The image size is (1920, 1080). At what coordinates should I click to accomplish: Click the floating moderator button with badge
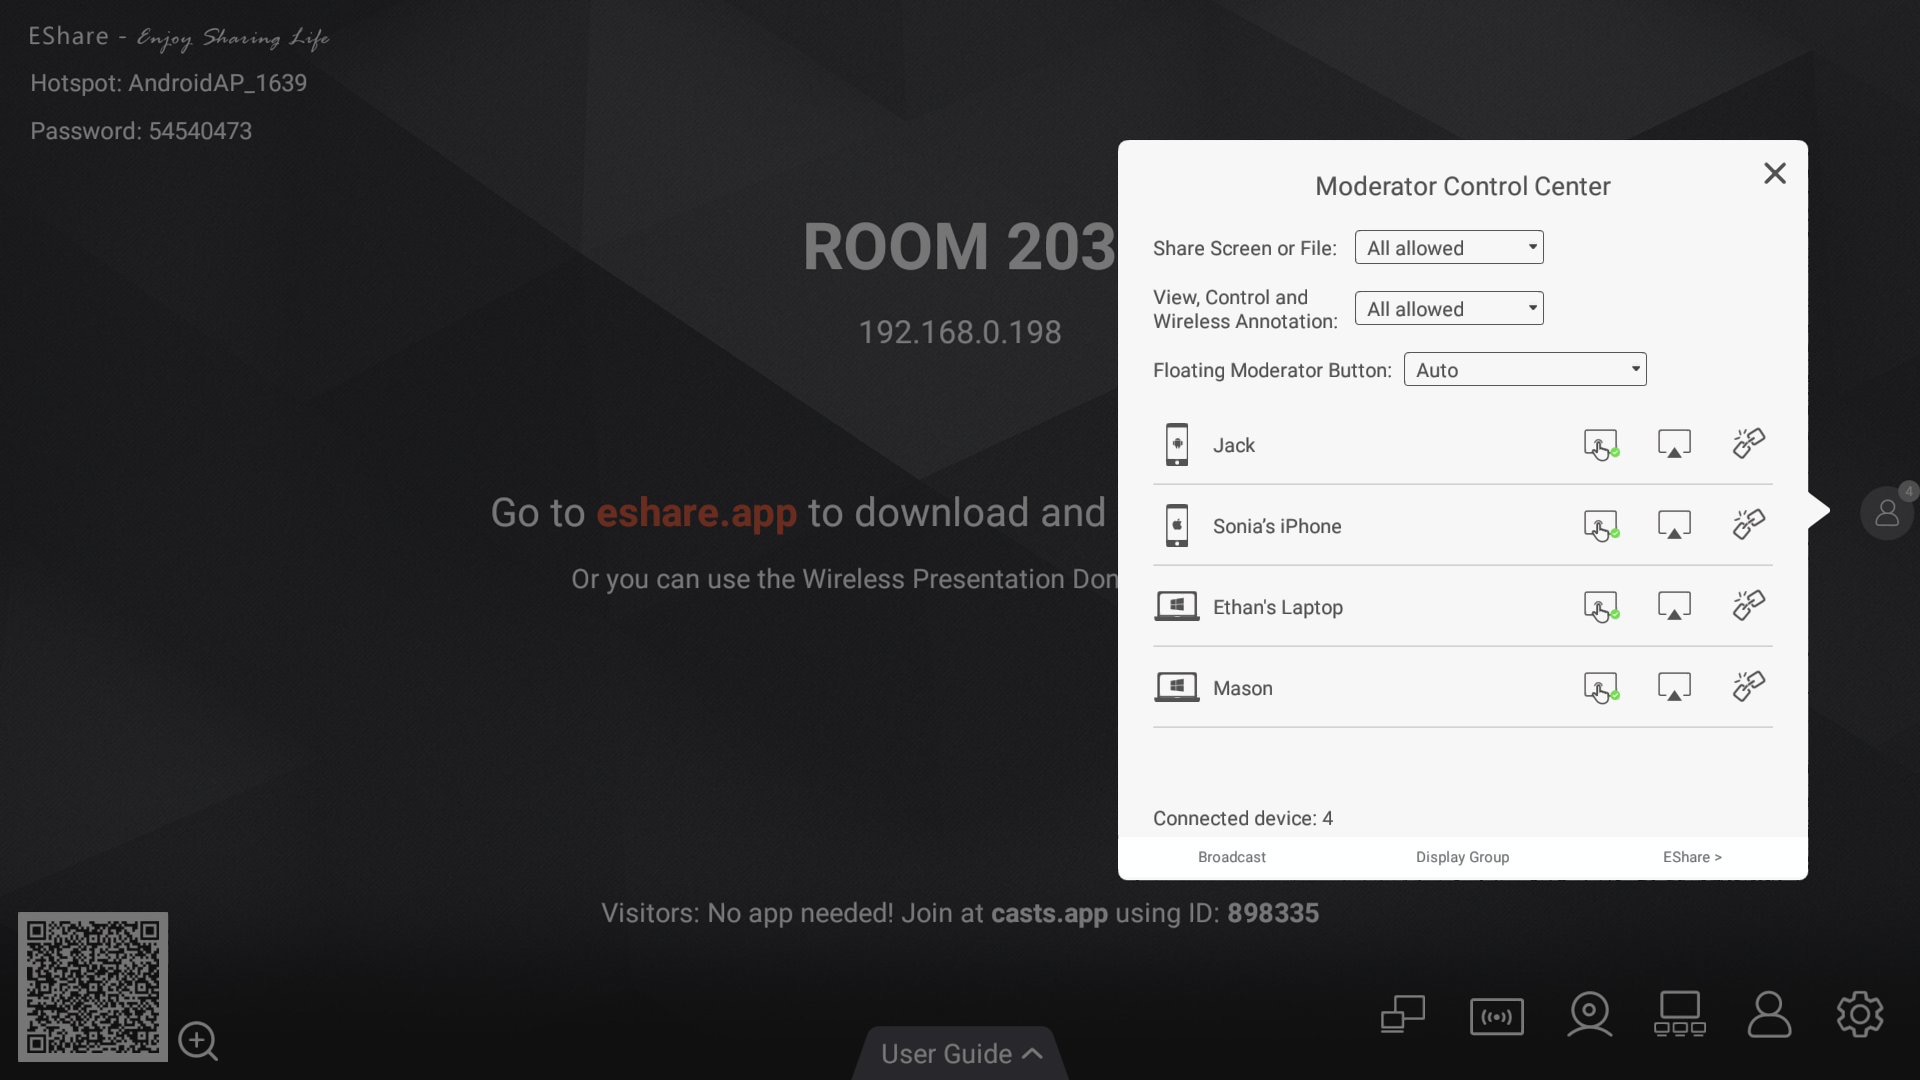coord(1886,513)
